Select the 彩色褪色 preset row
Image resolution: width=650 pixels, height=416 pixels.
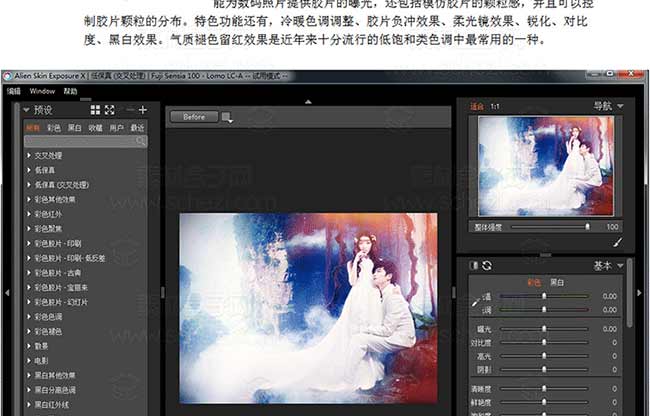click(85, 331)
